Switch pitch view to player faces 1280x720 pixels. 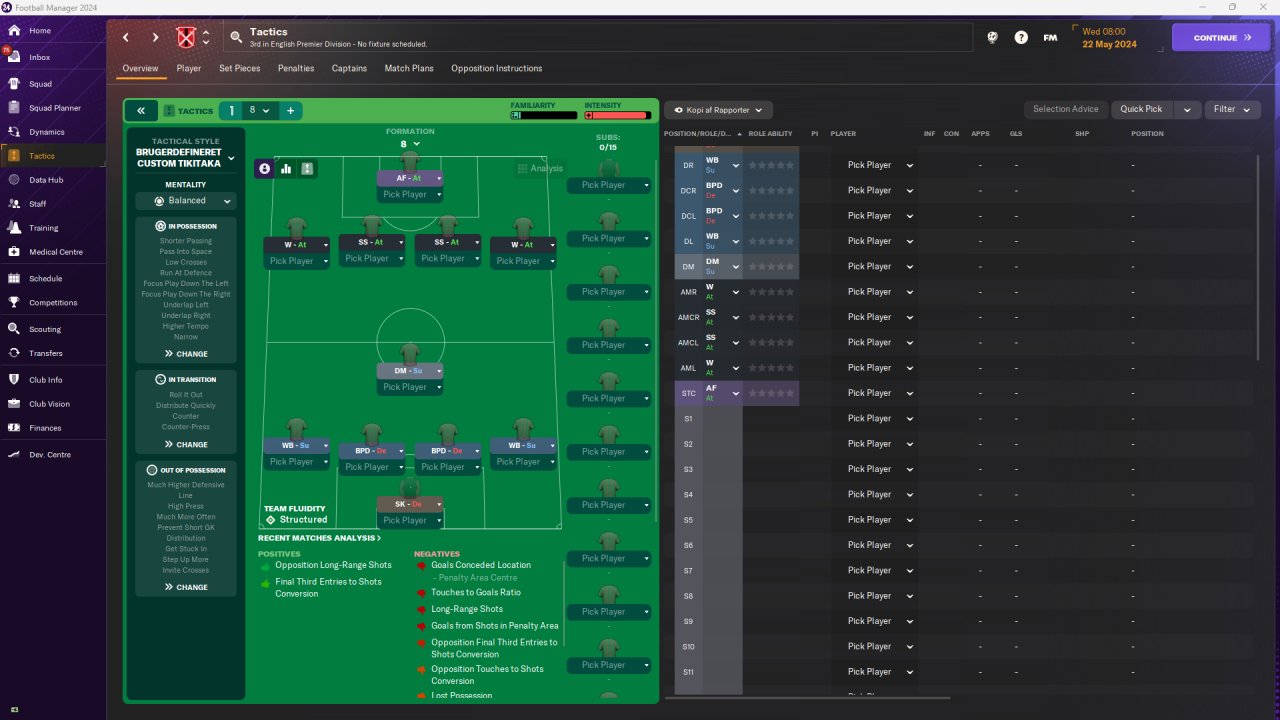pos(264,169)
